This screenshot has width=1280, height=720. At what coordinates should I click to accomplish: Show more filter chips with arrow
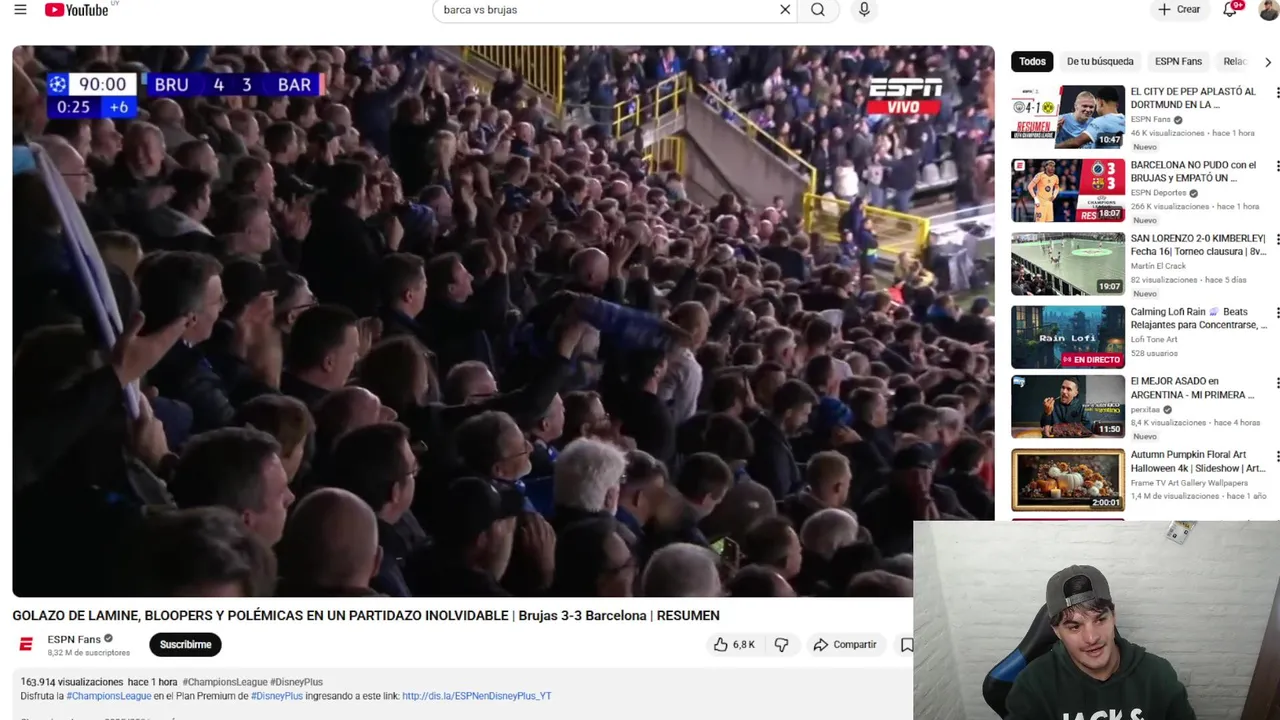pyautogui.click(x=1268, y=62)
